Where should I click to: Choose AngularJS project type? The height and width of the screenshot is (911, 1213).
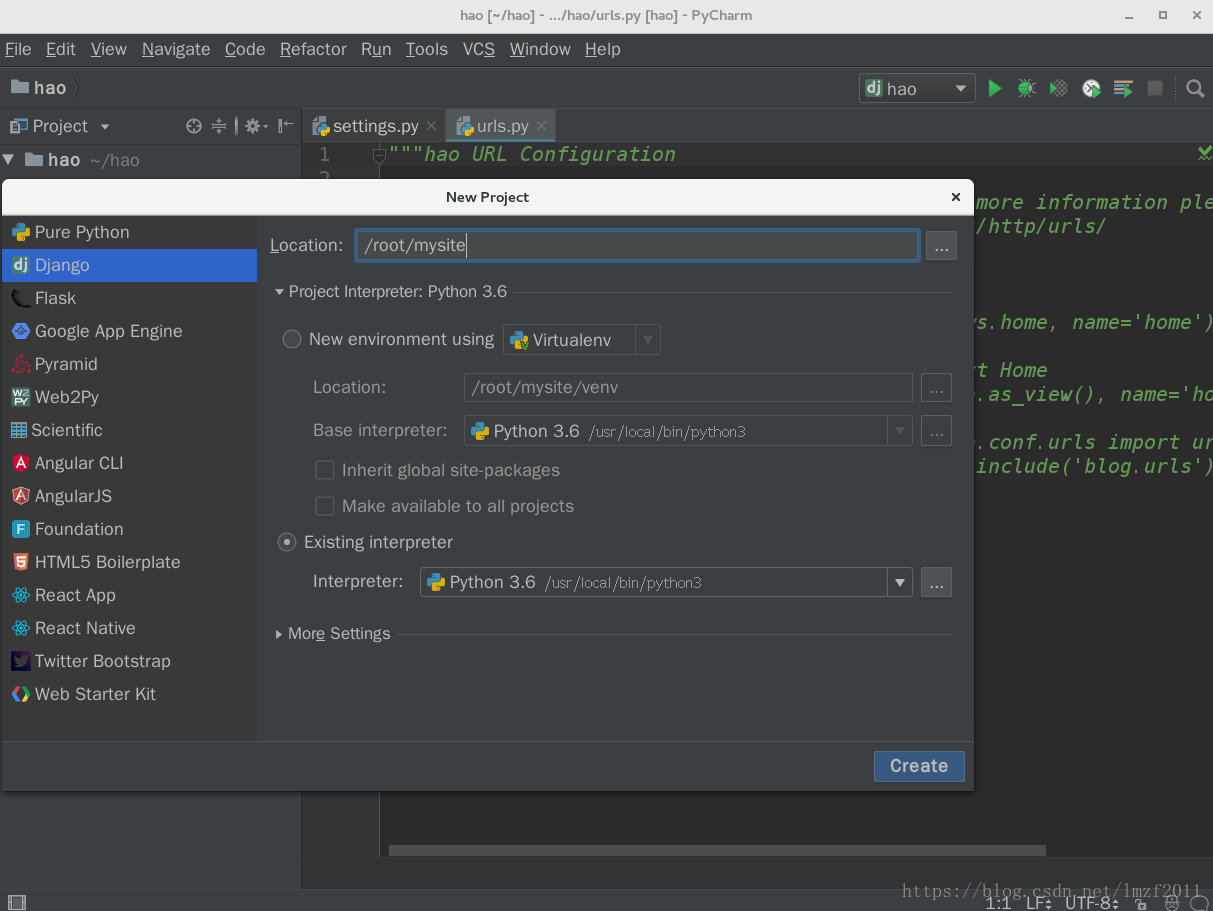129,496
